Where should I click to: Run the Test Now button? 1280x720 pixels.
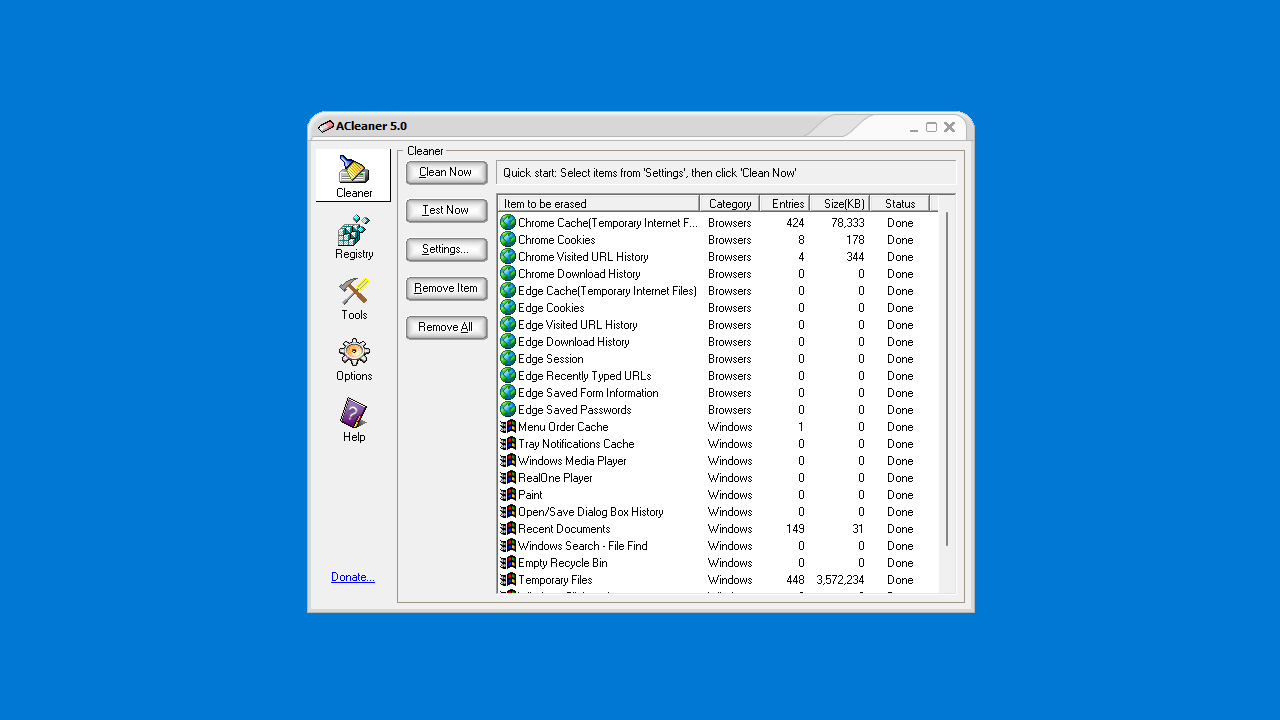pyautogui.click(x=446, y=211)
